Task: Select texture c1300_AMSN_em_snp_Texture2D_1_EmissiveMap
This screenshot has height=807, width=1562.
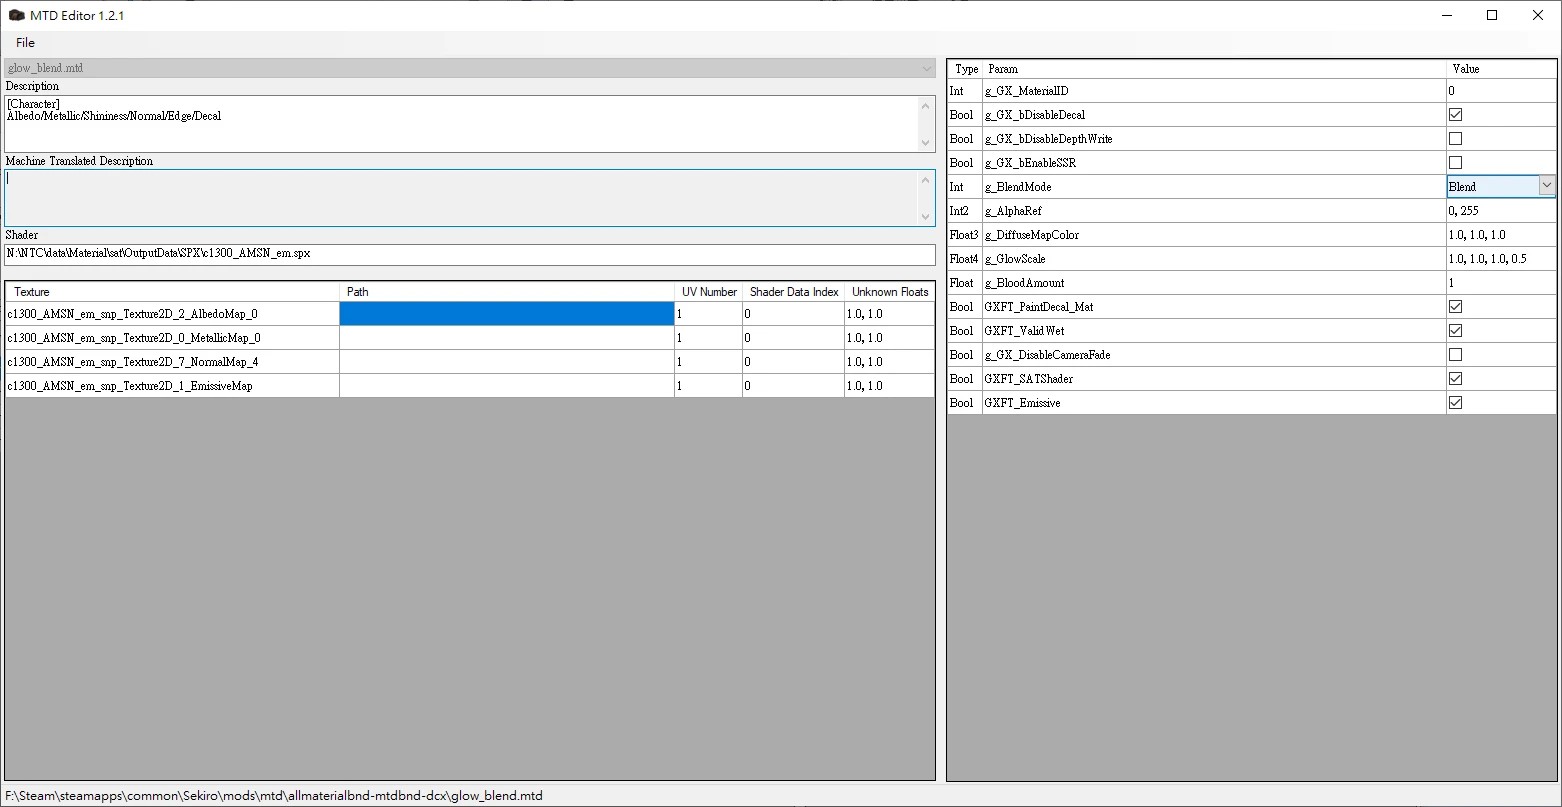Action: (x=172, y=386)
